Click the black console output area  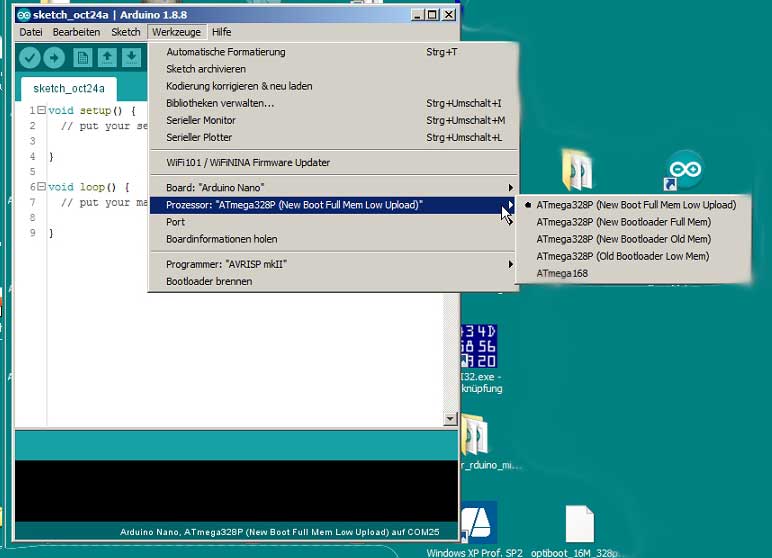click(236, 491)
